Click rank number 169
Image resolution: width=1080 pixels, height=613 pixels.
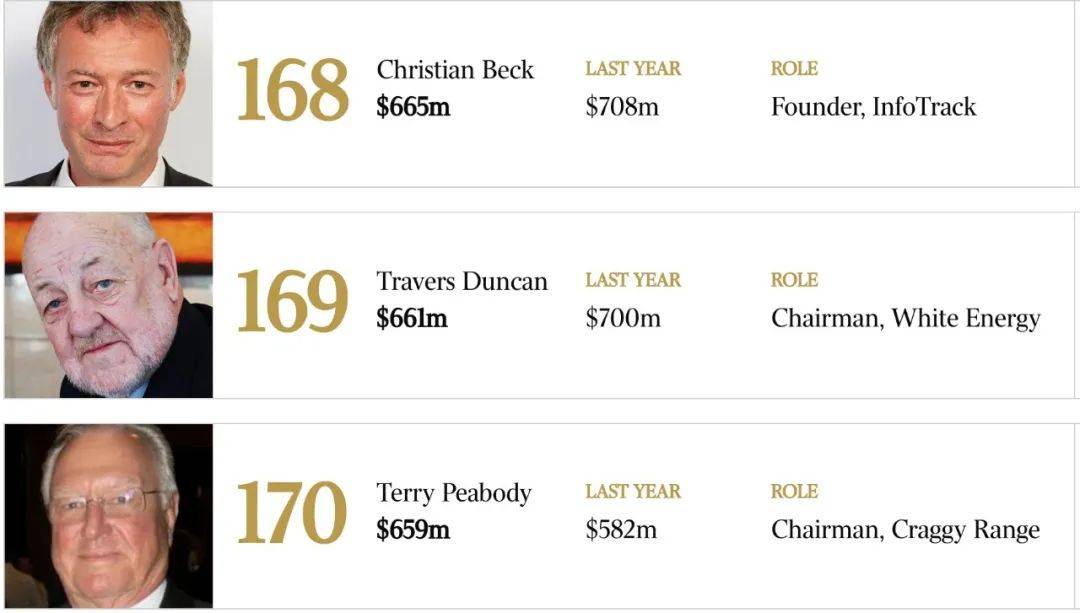(x=292, y=301)
